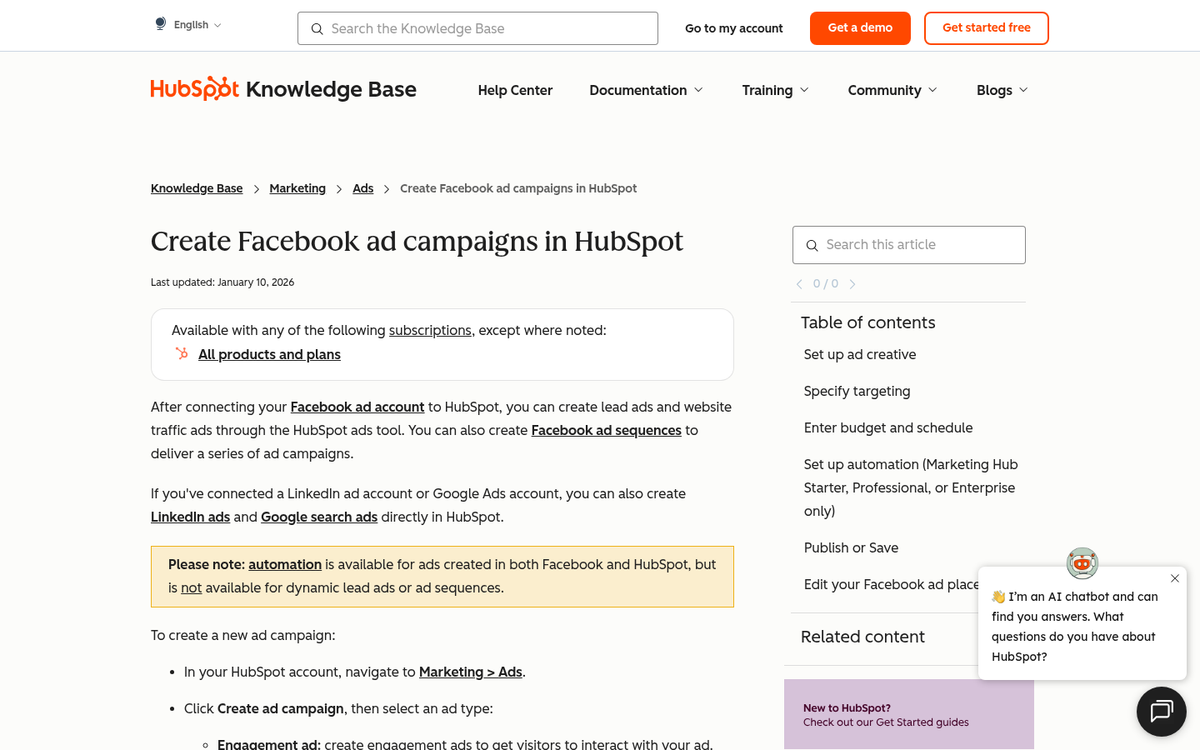
Task: Click the previous-match arrow beside 0 / 0
Action: pyautogui.click(x=799, y=284)
